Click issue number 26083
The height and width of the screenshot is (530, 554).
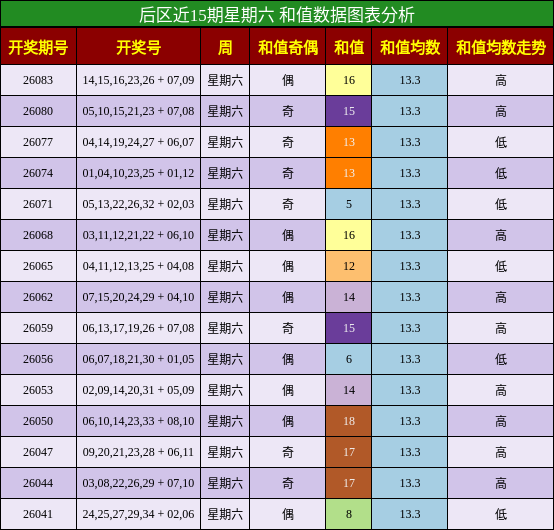coord(38,80)
